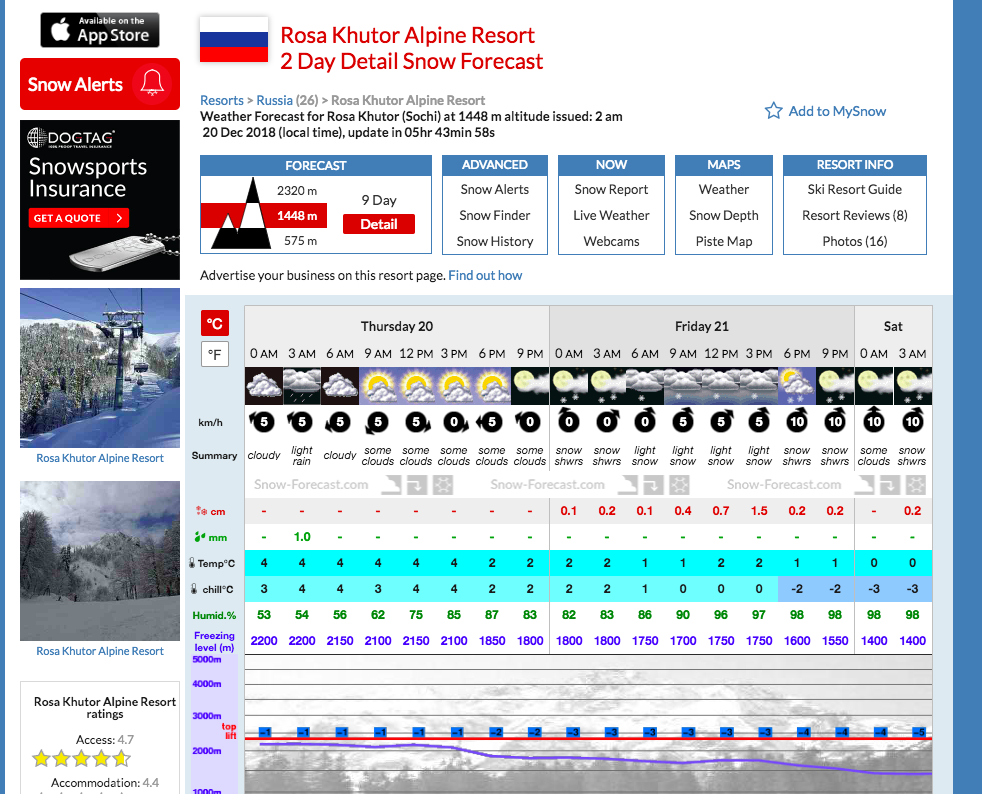Open Snow Alerts under Advanced
The width and height of the screenshot is (982, 794).
[x=495, y=189]
